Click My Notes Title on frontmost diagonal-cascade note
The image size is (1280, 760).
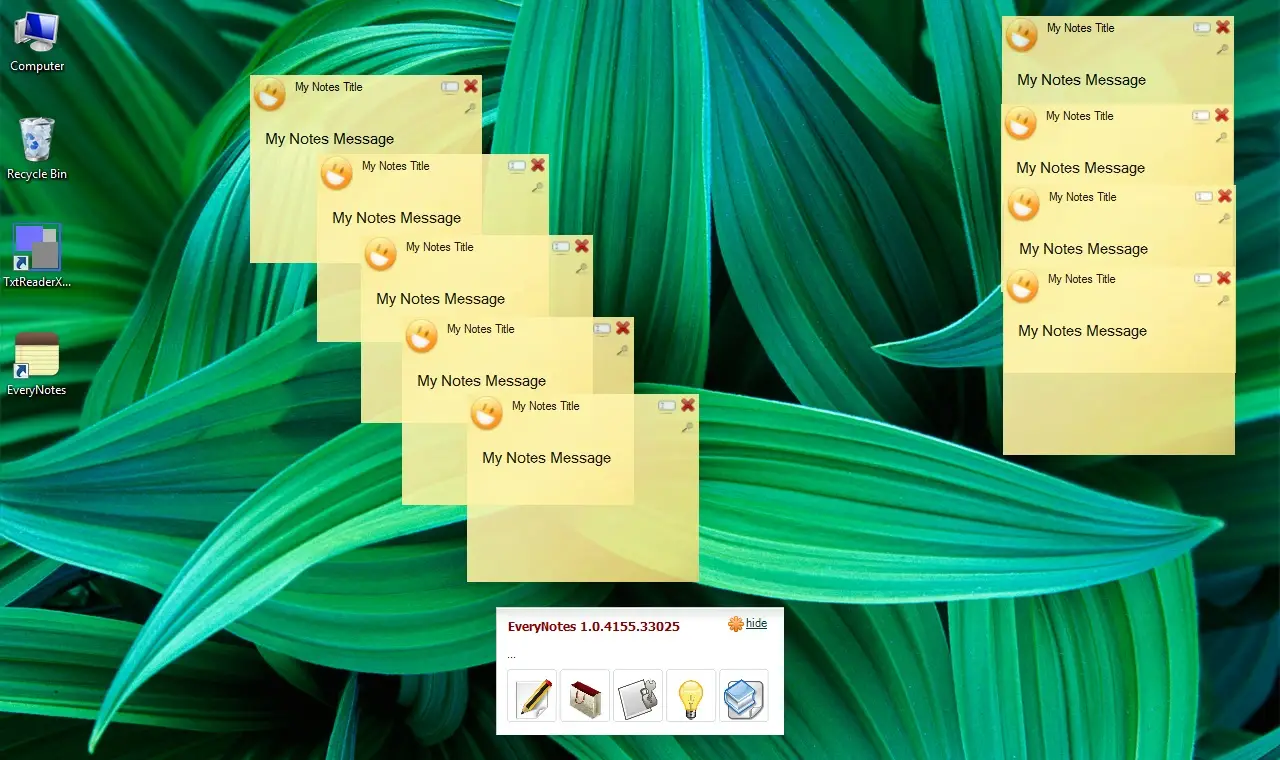pos(546,406)
